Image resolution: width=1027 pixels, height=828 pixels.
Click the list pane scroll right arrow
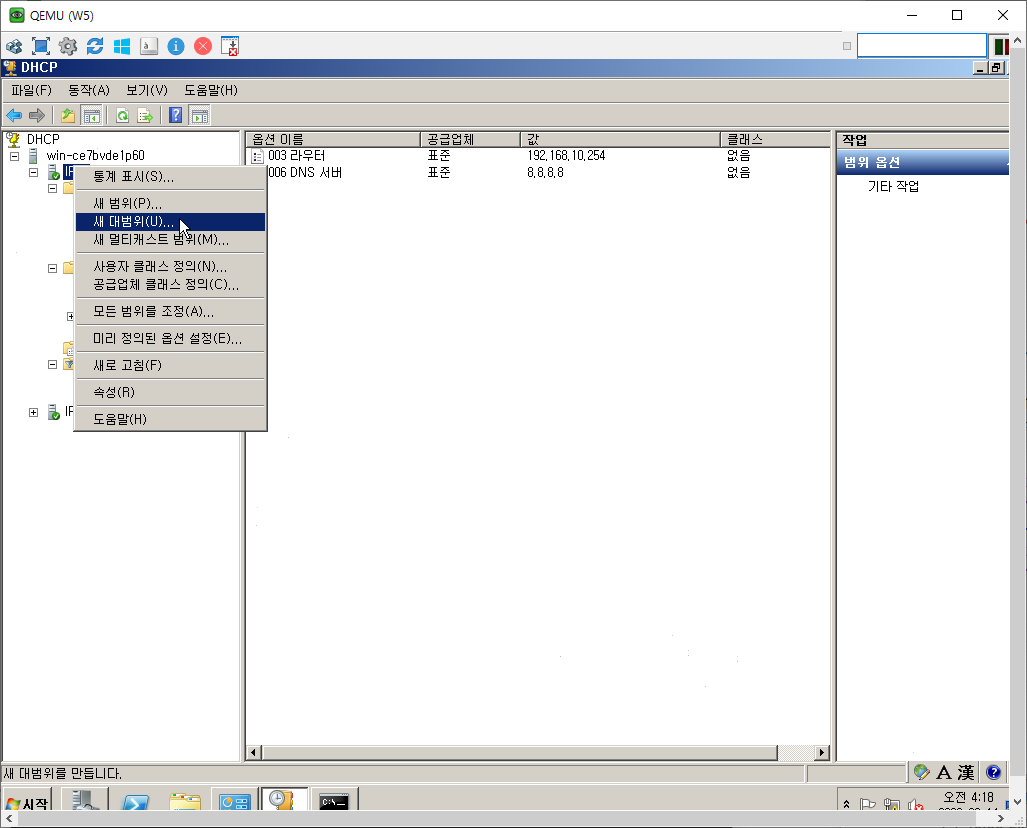[x=821, y=753]
